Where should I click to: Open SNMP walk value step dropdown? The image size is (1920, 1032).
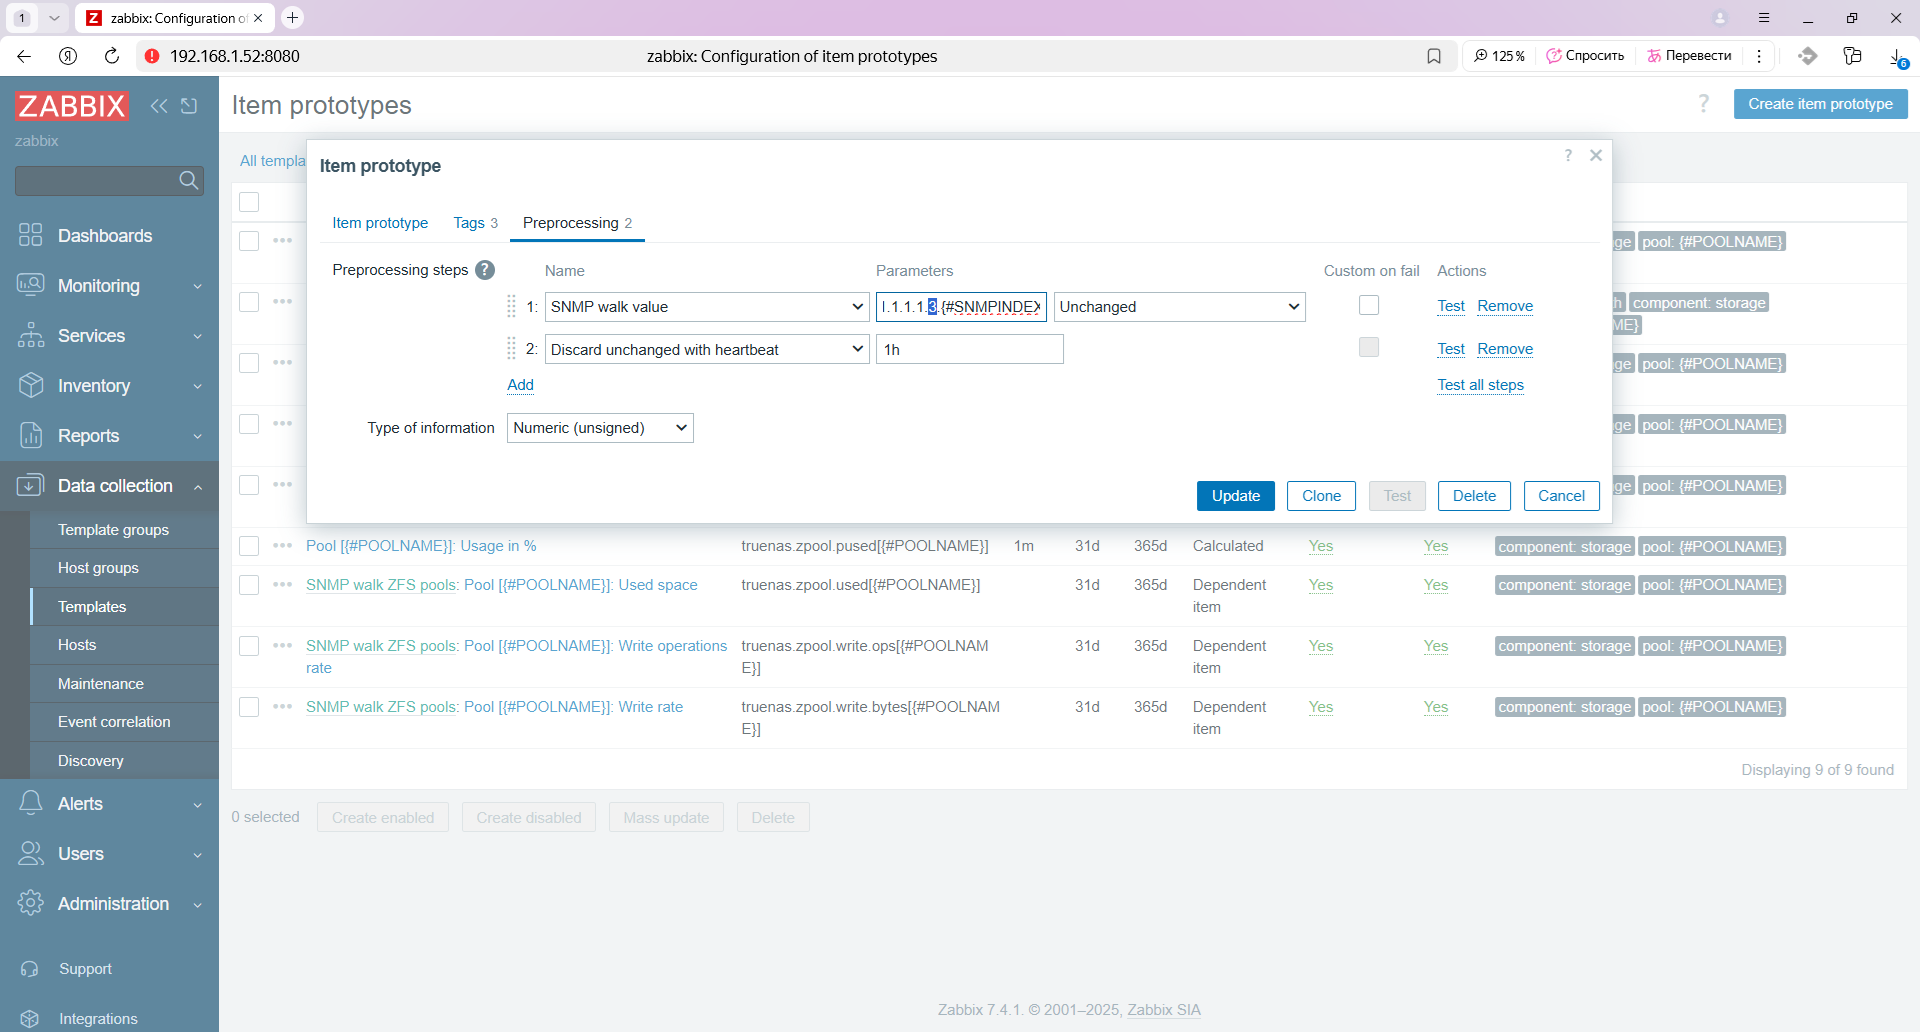707,307
